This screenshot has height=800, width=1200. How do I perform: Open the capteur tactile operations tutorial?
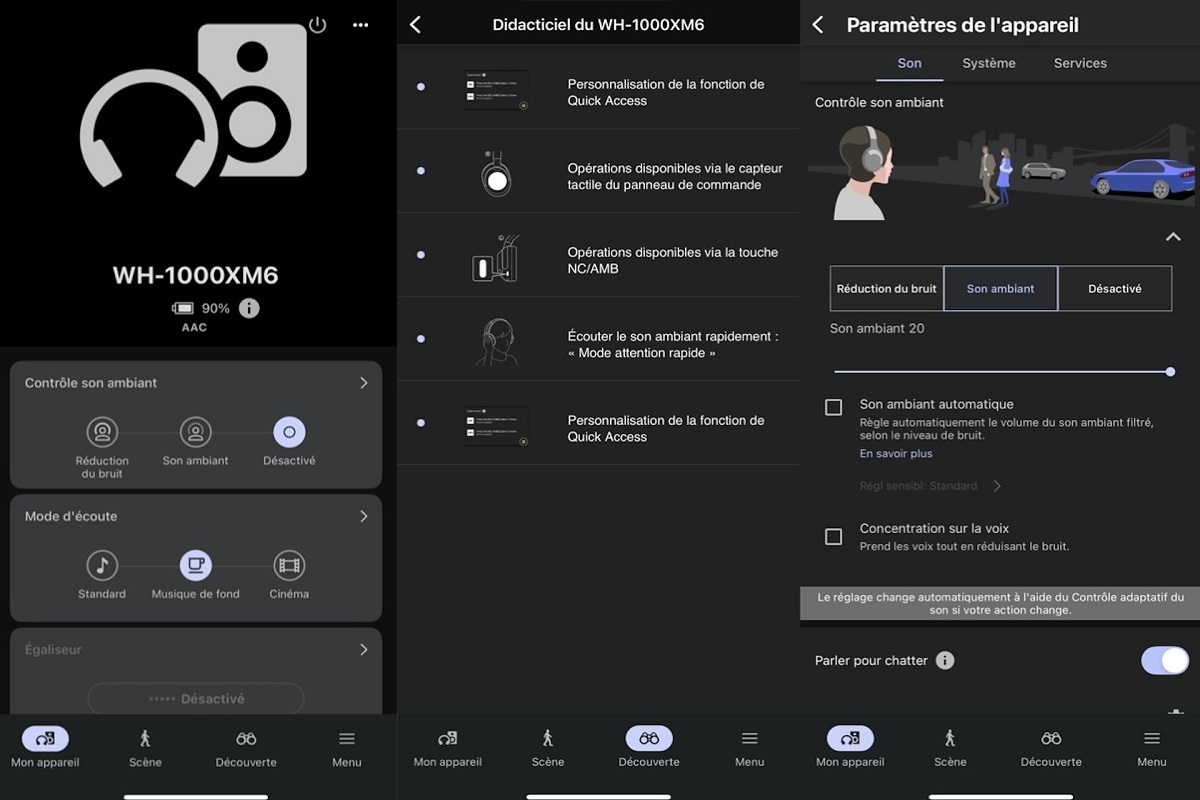coord(599,171)
